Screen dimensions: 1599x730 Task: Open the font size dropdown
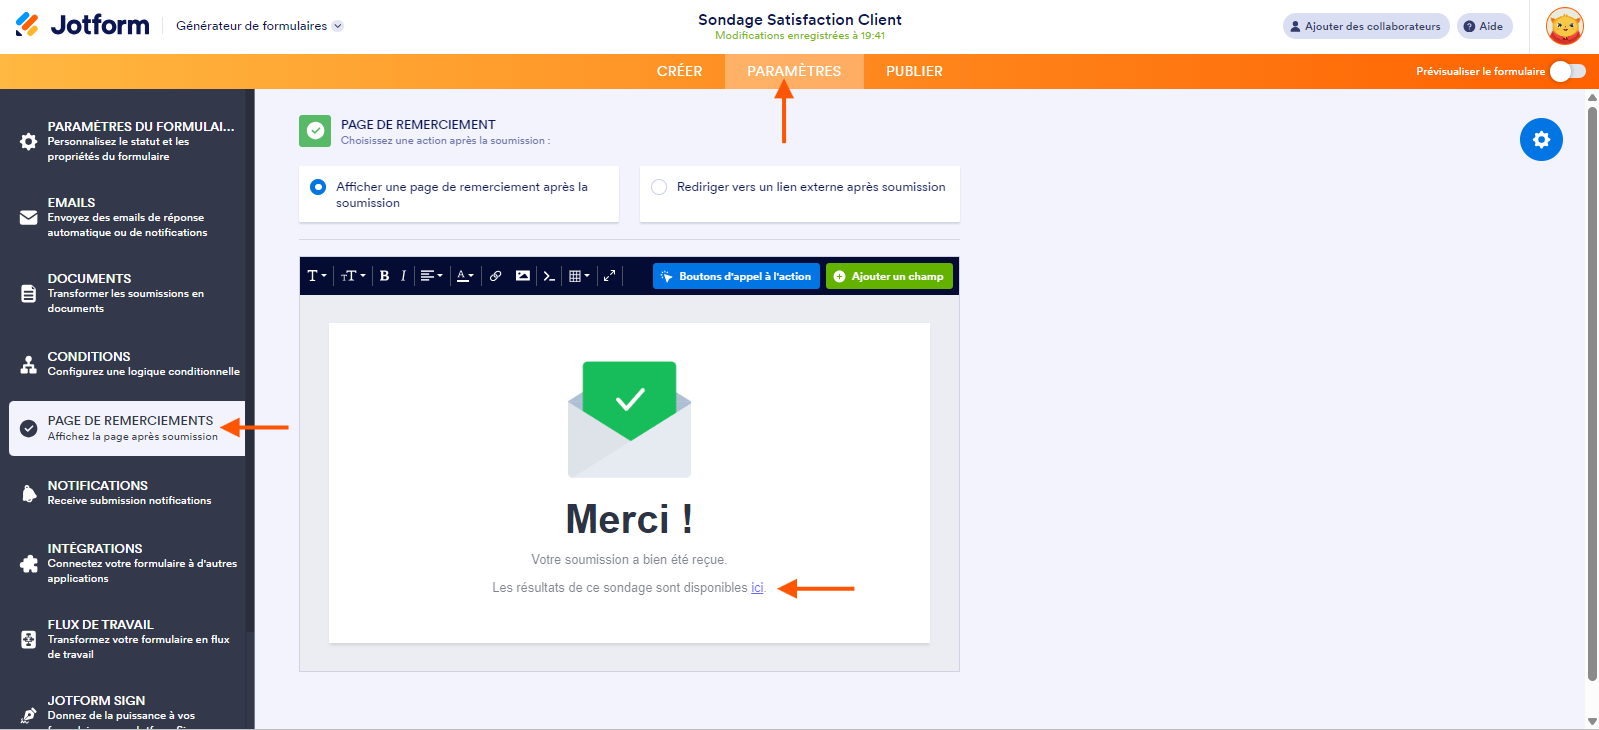[353, 276]
